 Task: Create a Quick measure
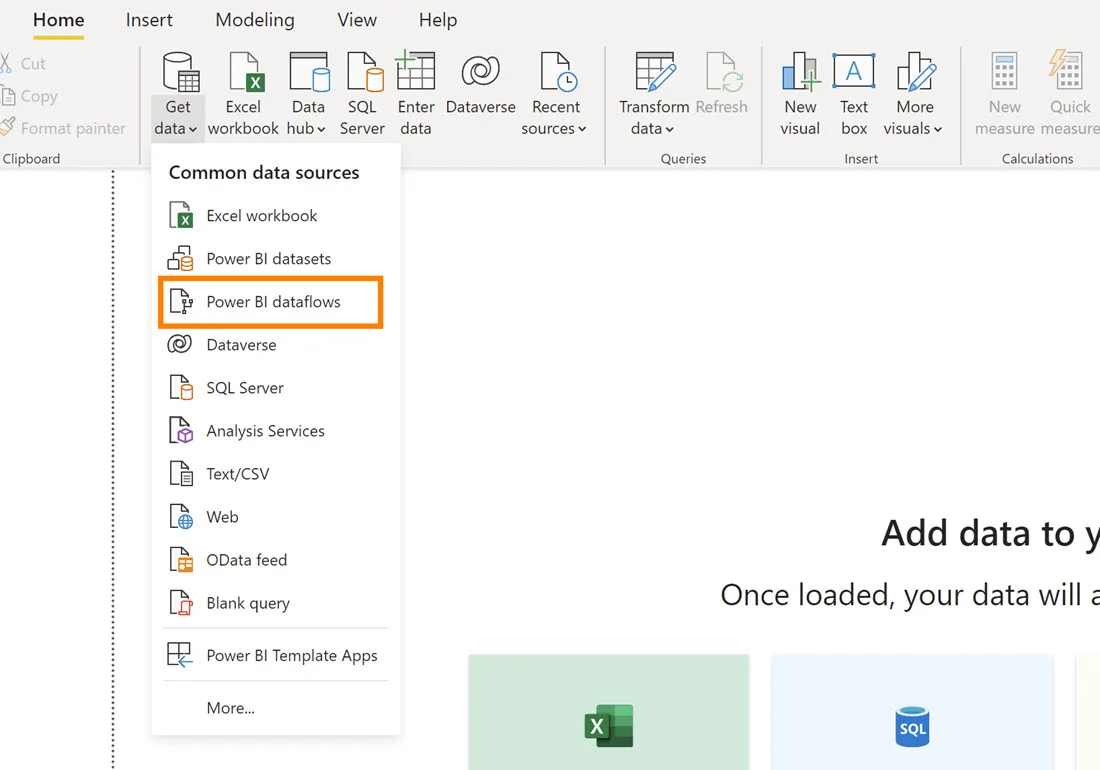tap(1070, 94)
